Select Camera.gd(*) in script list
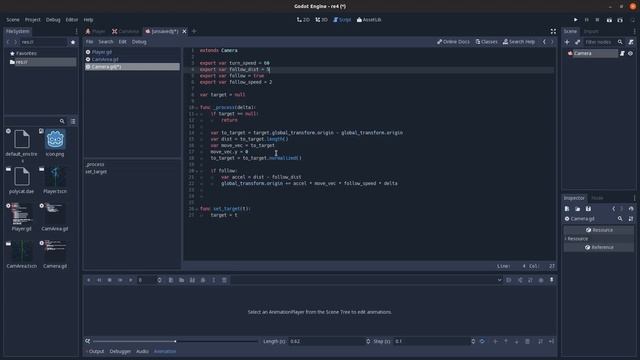Screen dimensions: 640x360 click(x=132, y=67)
